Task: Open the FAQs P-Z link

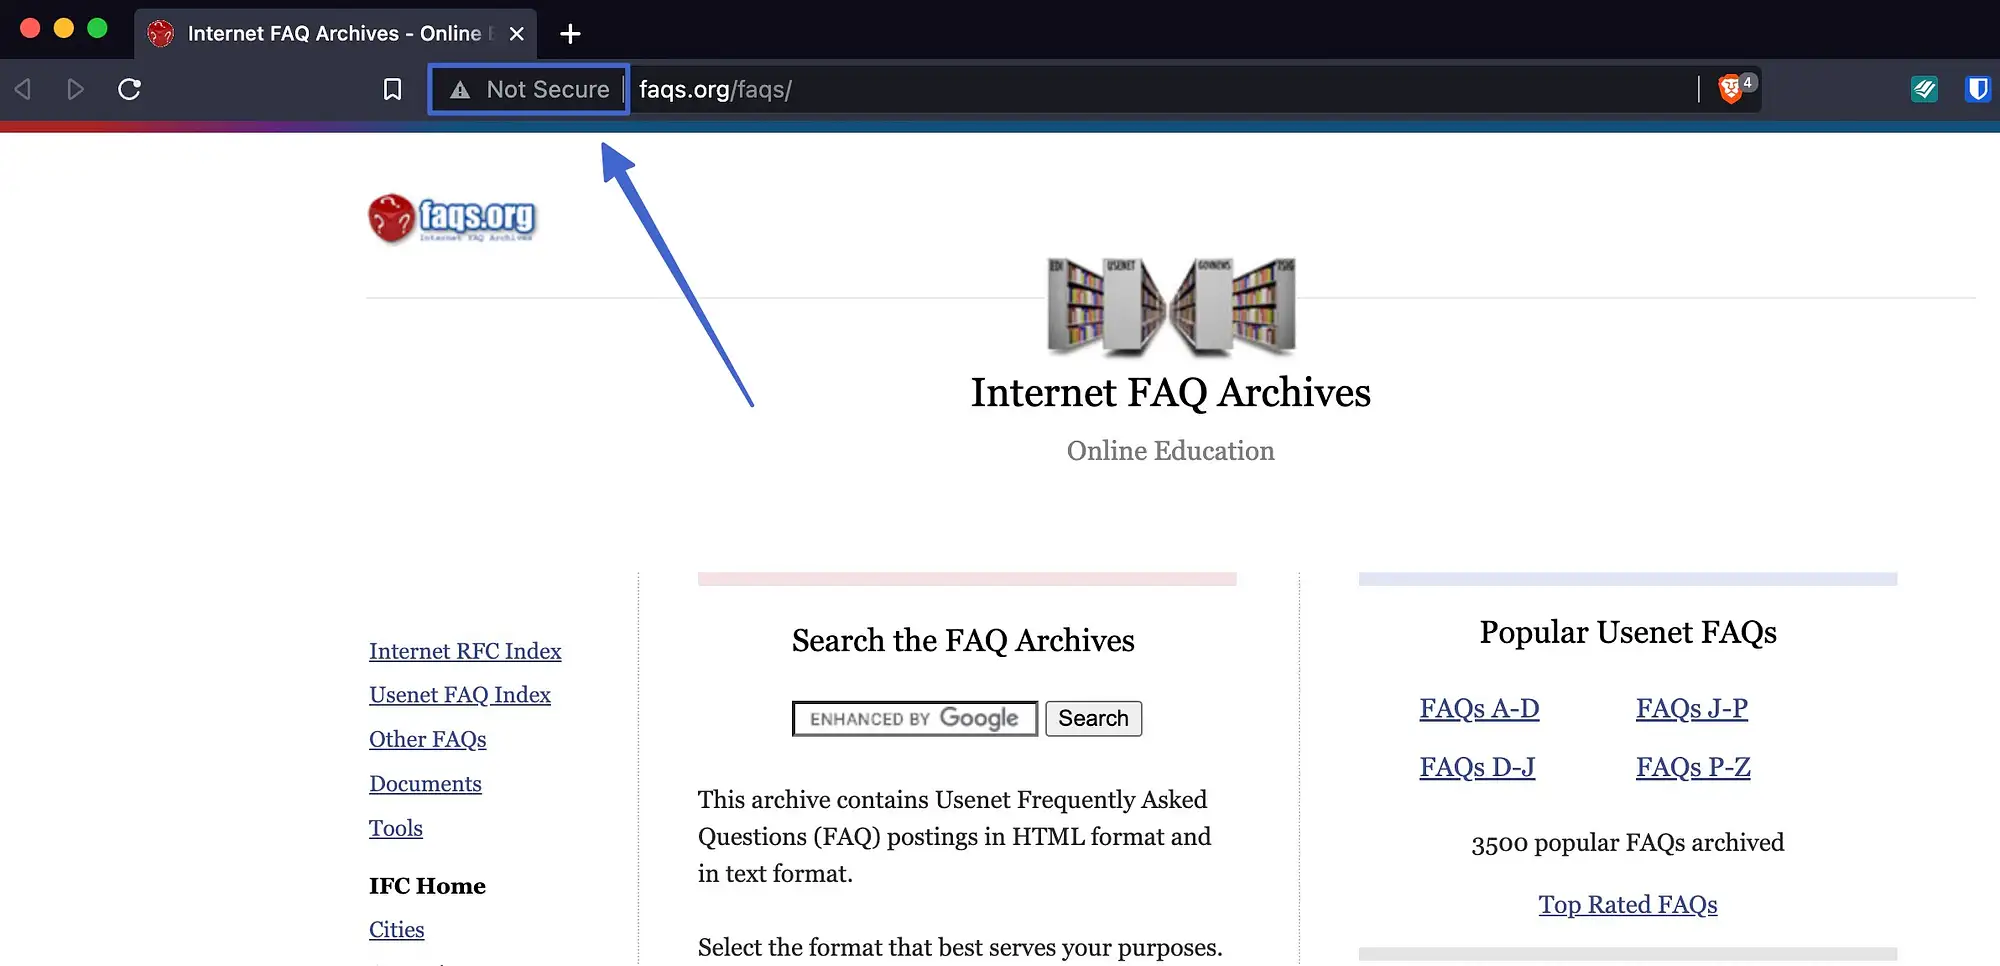Action: tap(1693, 767)
